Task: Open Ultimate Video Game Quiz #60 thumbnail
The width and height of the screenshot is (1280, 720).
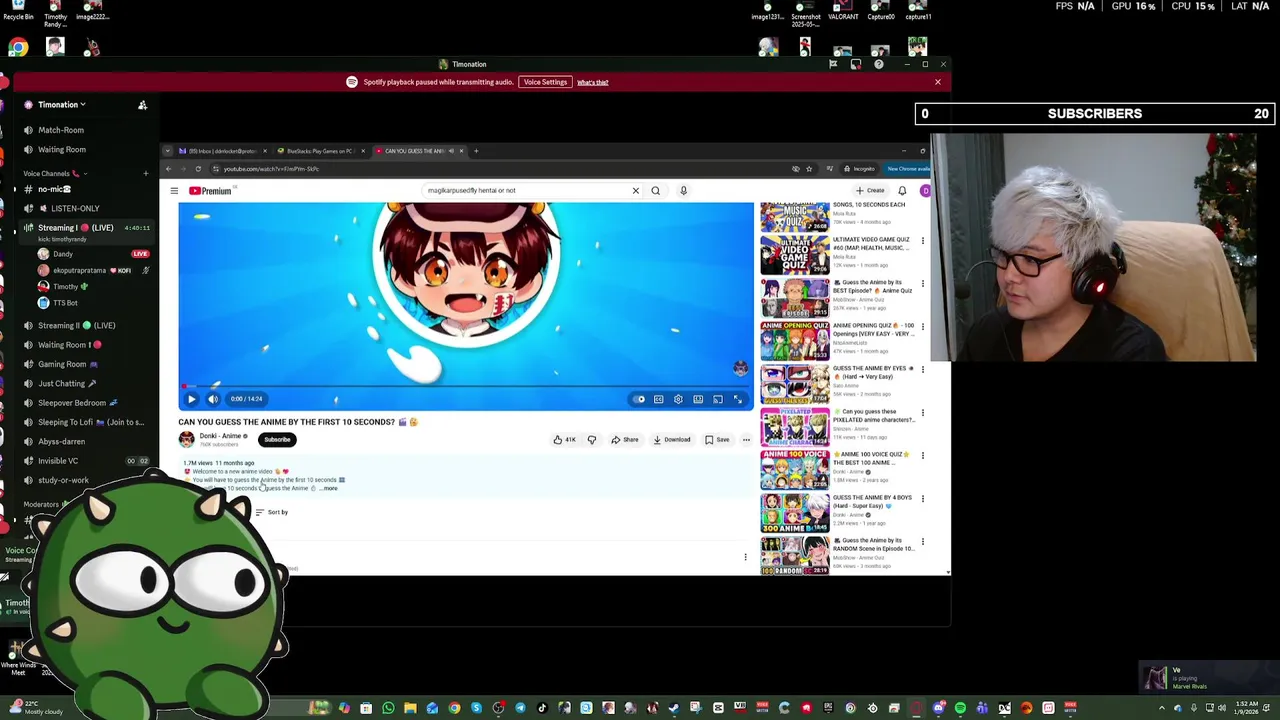Action: coord(794,255)
